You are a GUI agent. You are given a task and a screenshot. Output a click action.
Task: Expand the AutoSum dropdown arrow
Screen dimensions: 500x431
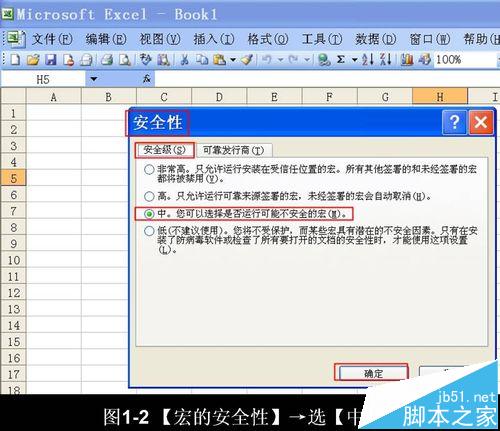[x=355, y=60]
